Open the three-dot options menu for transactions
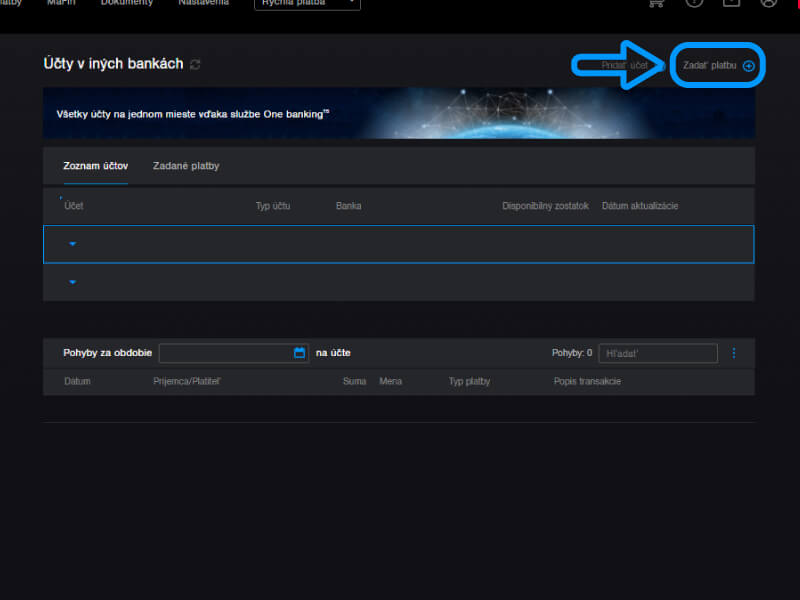 point(734,353)
